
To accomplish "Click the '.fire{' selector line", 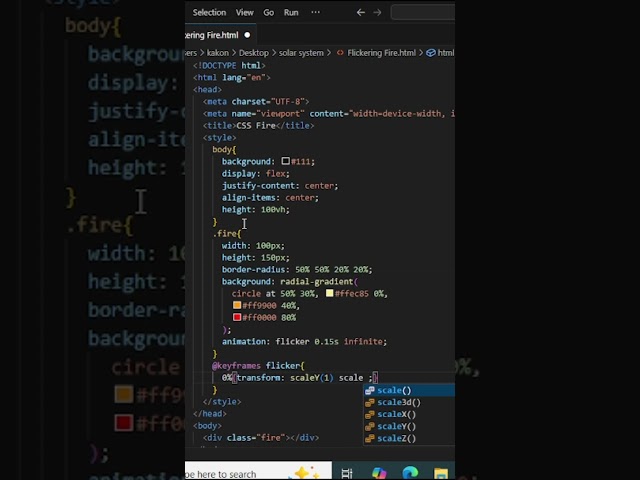I will coord(227,233).
